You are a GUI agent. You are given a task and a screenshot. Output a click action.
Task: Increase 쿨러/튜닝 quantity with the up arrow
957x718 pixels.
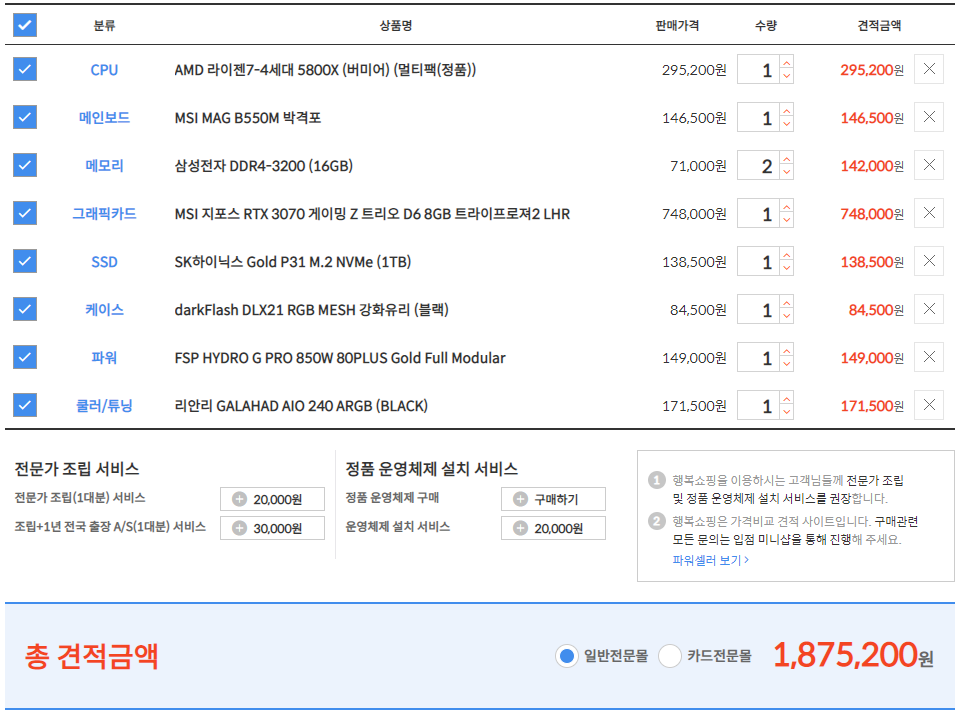[787, 399]
